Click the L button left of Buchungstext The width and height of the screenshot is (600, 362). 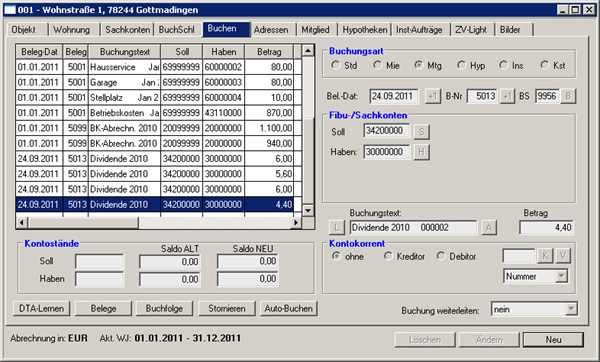[x=336, y=228]
